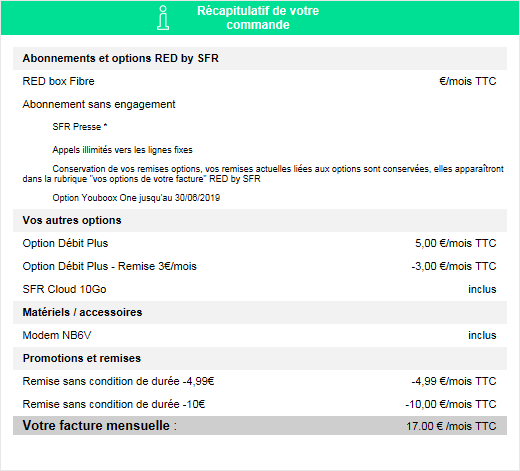Click the 'Option Débit Plus' label
Viewport: 520px width, 471px height.
coord(65,243)
